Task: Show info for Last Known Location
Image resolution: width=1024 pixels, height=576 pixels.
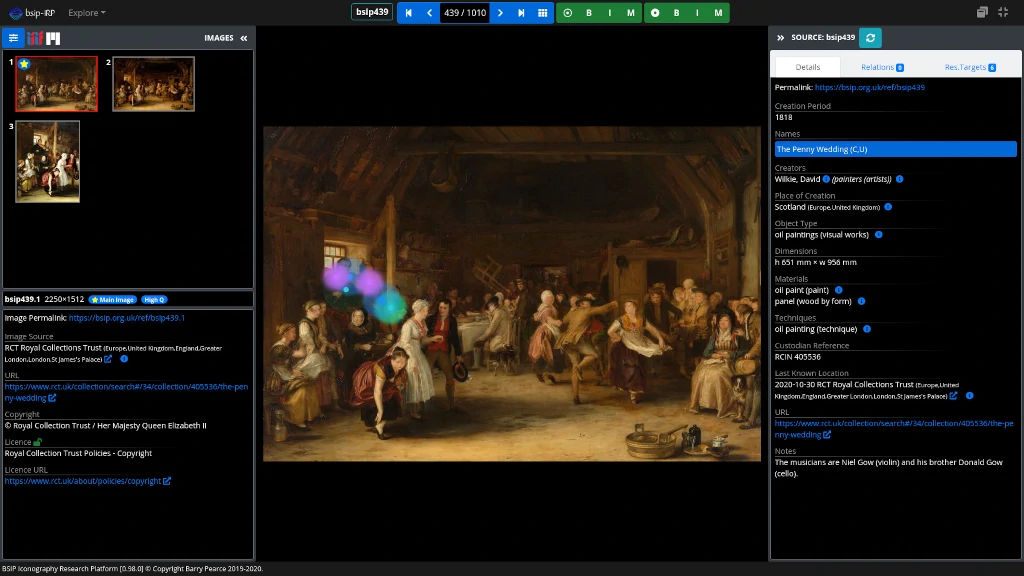Action: [x=969, y=396]
